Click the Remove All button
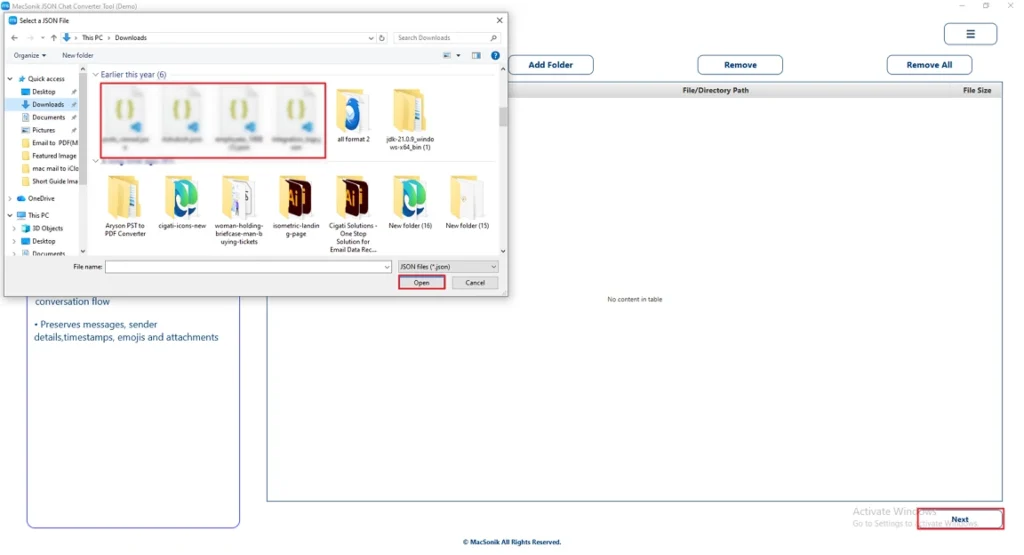 tap(929, 65)
